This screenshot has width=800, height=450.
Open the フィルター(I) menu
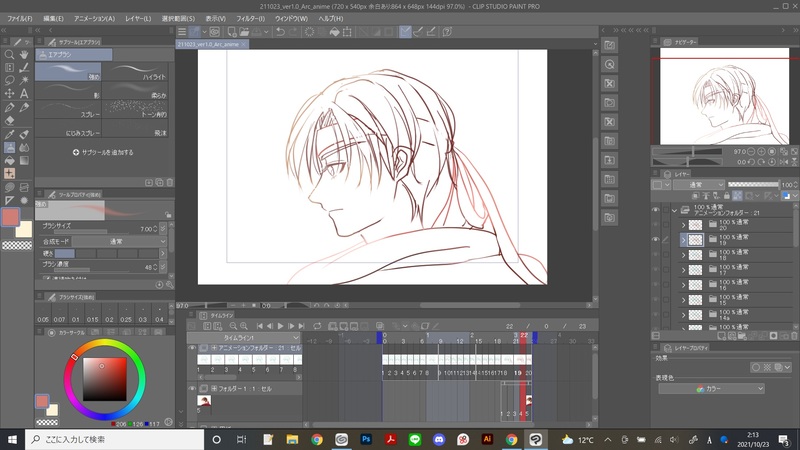click(x=251, y=19)
